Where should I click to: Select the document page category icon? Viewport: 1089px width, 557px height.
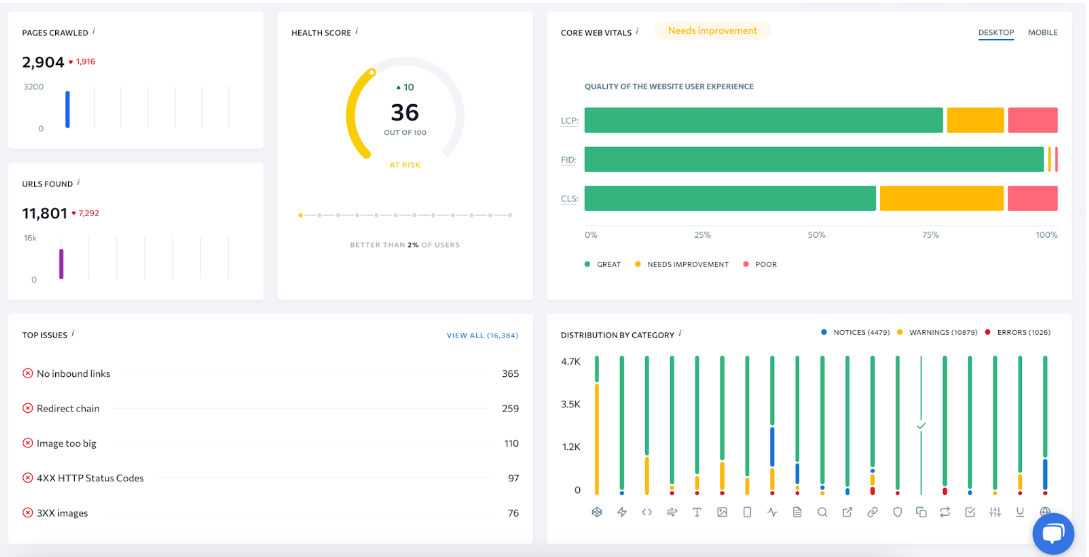click(797, 512)
